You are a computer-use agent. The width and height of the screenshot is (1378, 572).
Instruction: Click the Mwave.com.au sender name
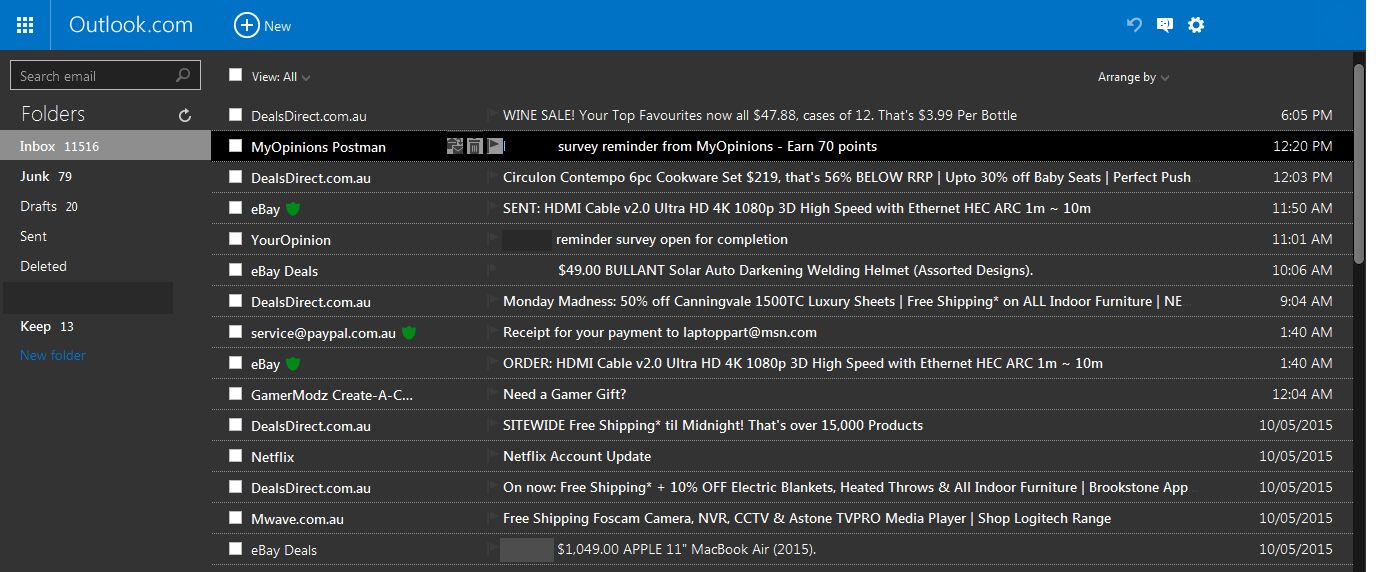[298, 519]
